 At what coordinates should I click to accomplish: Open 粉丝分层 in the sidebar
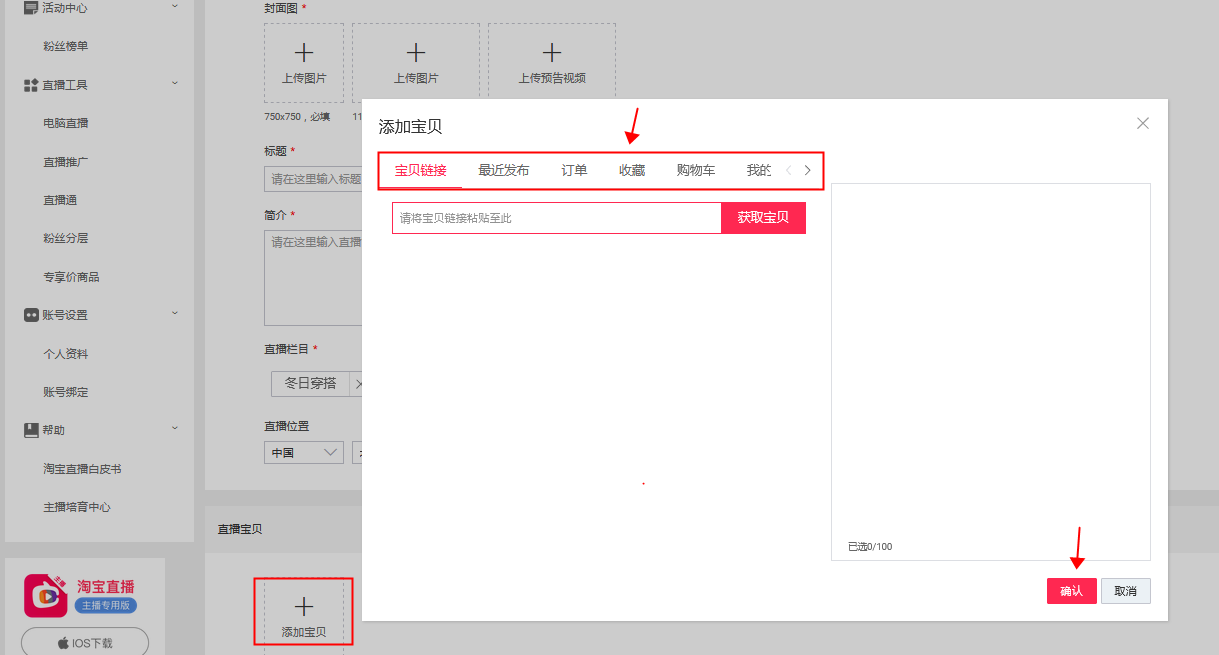click(x=66, y=238)
